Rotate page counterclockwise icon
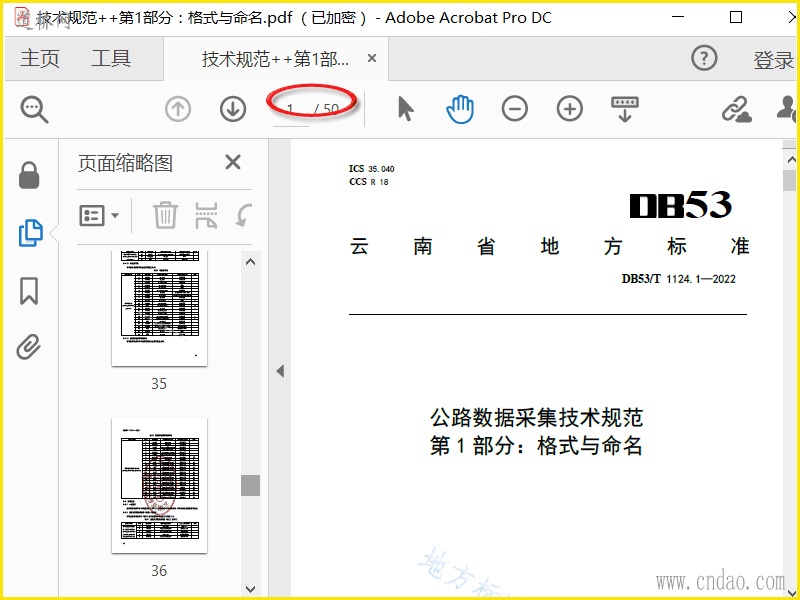The height and width of the screenshot is (600, 800). (244, 215)
